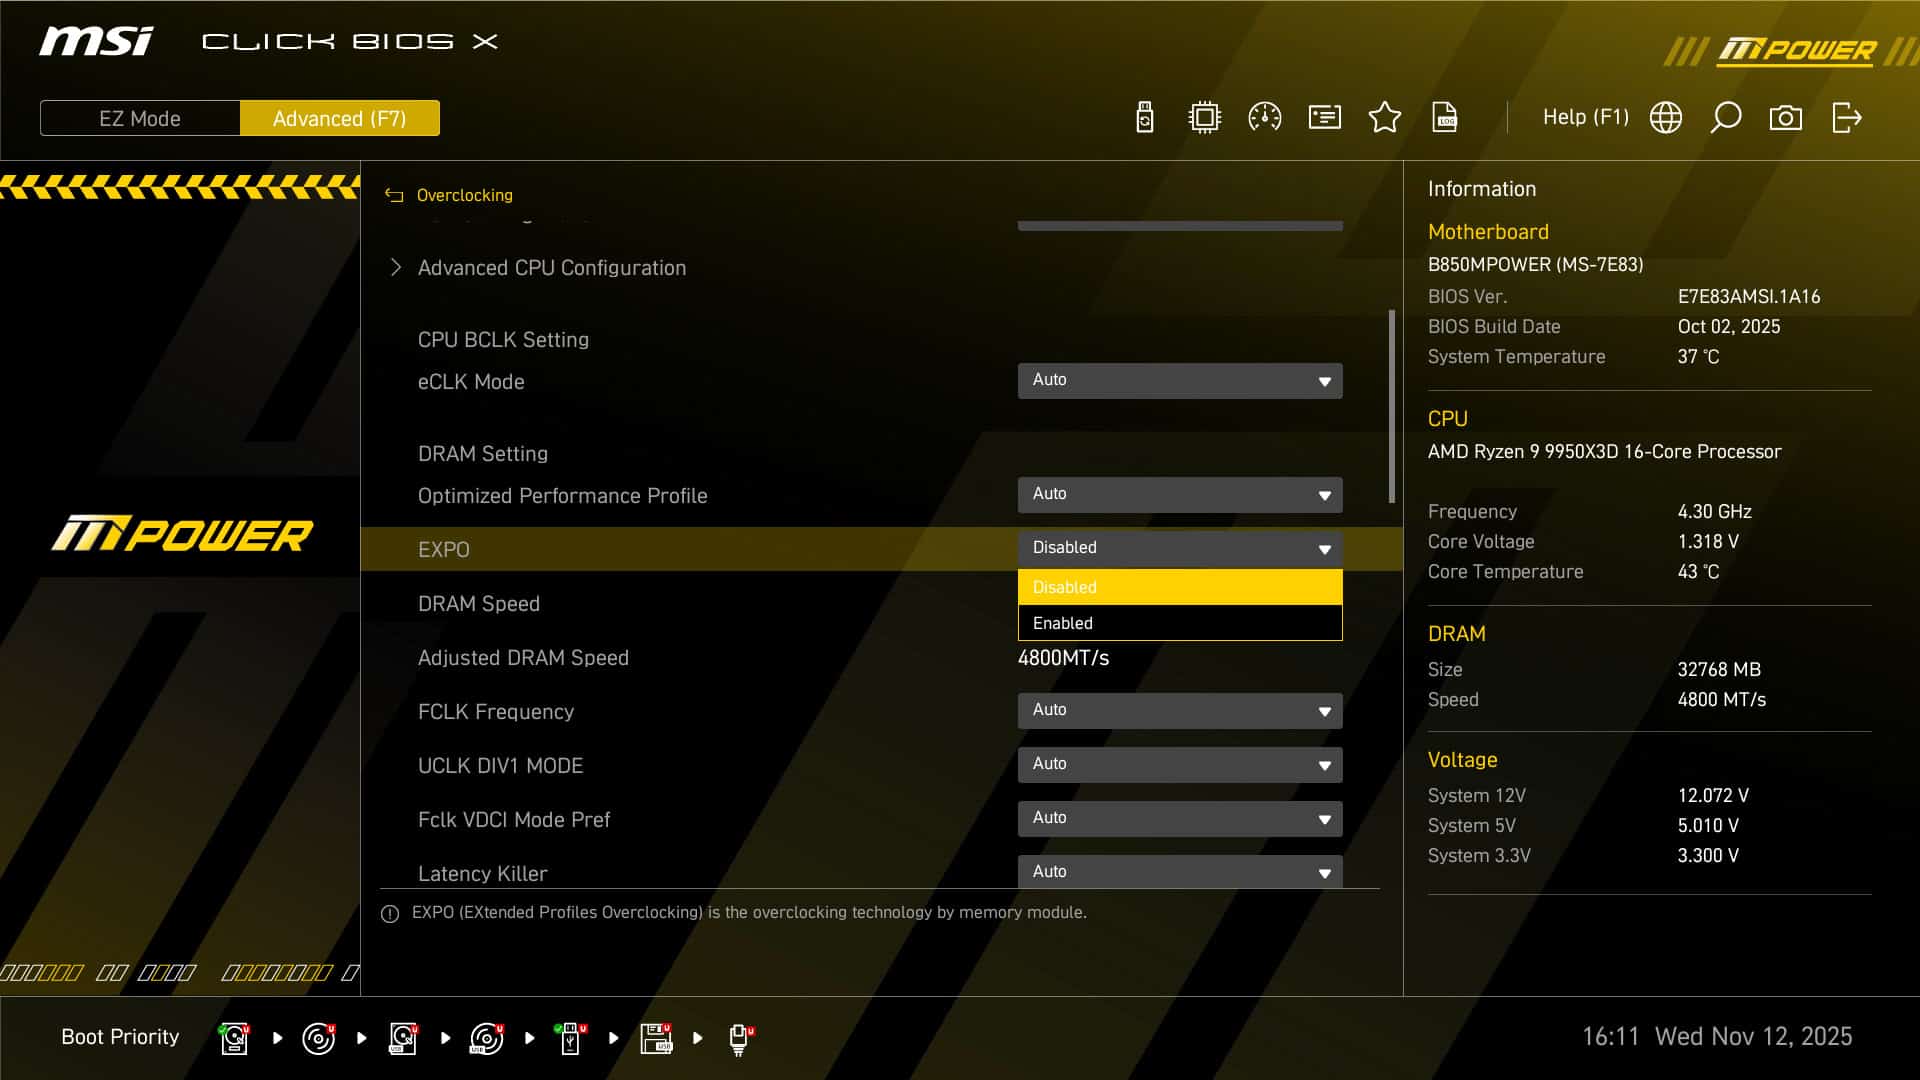Open the Favorites star icon
This screenshot has height=1080, width=1920.
click(1385, 118)
